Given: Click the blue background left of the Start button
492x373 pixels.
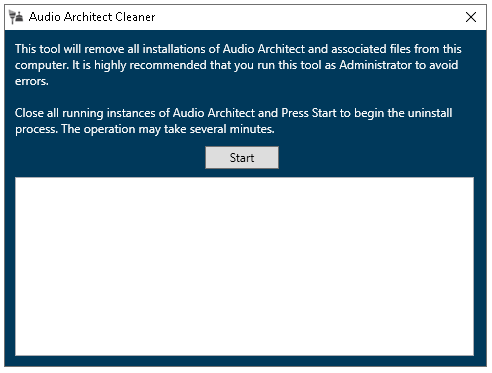Looking at the screenshot, I should pos(110,157).
